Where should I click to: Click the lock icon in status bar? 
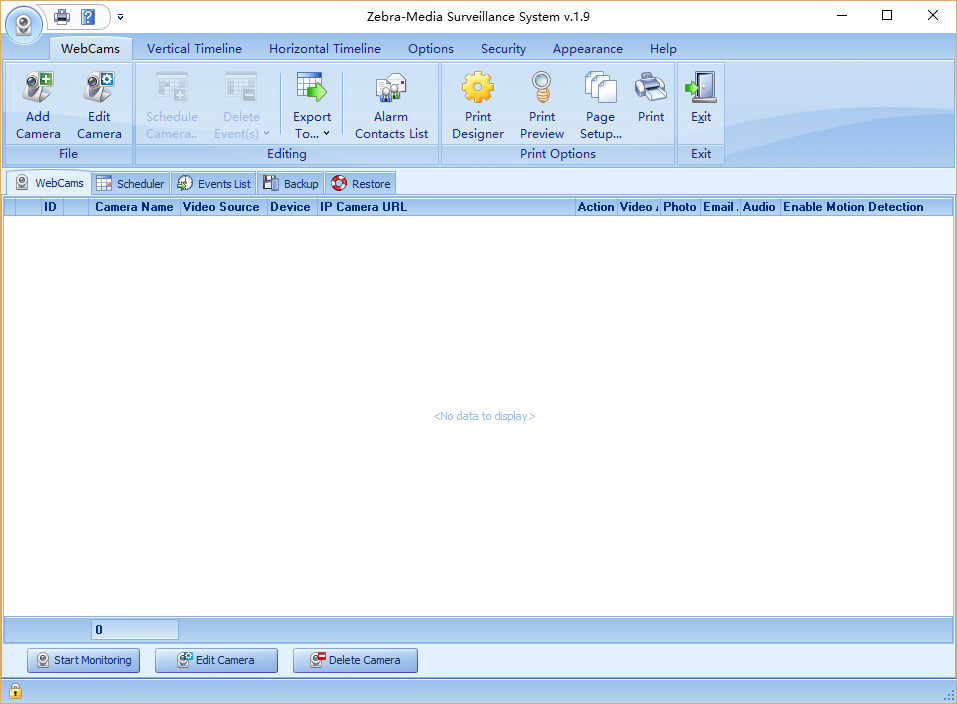tap(15, 691)
